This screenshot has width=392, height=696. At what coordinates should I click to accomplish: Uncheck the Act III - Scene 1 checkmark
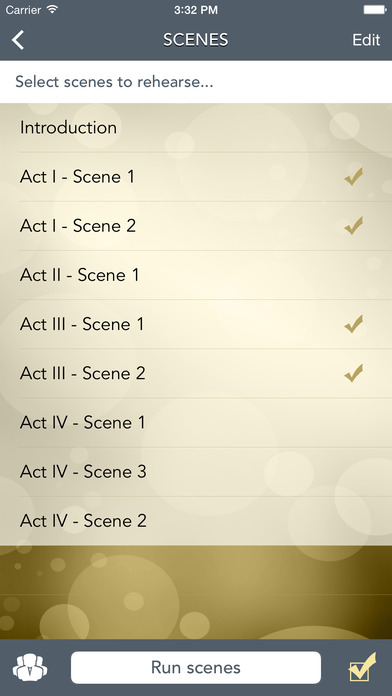pos(354,324)
